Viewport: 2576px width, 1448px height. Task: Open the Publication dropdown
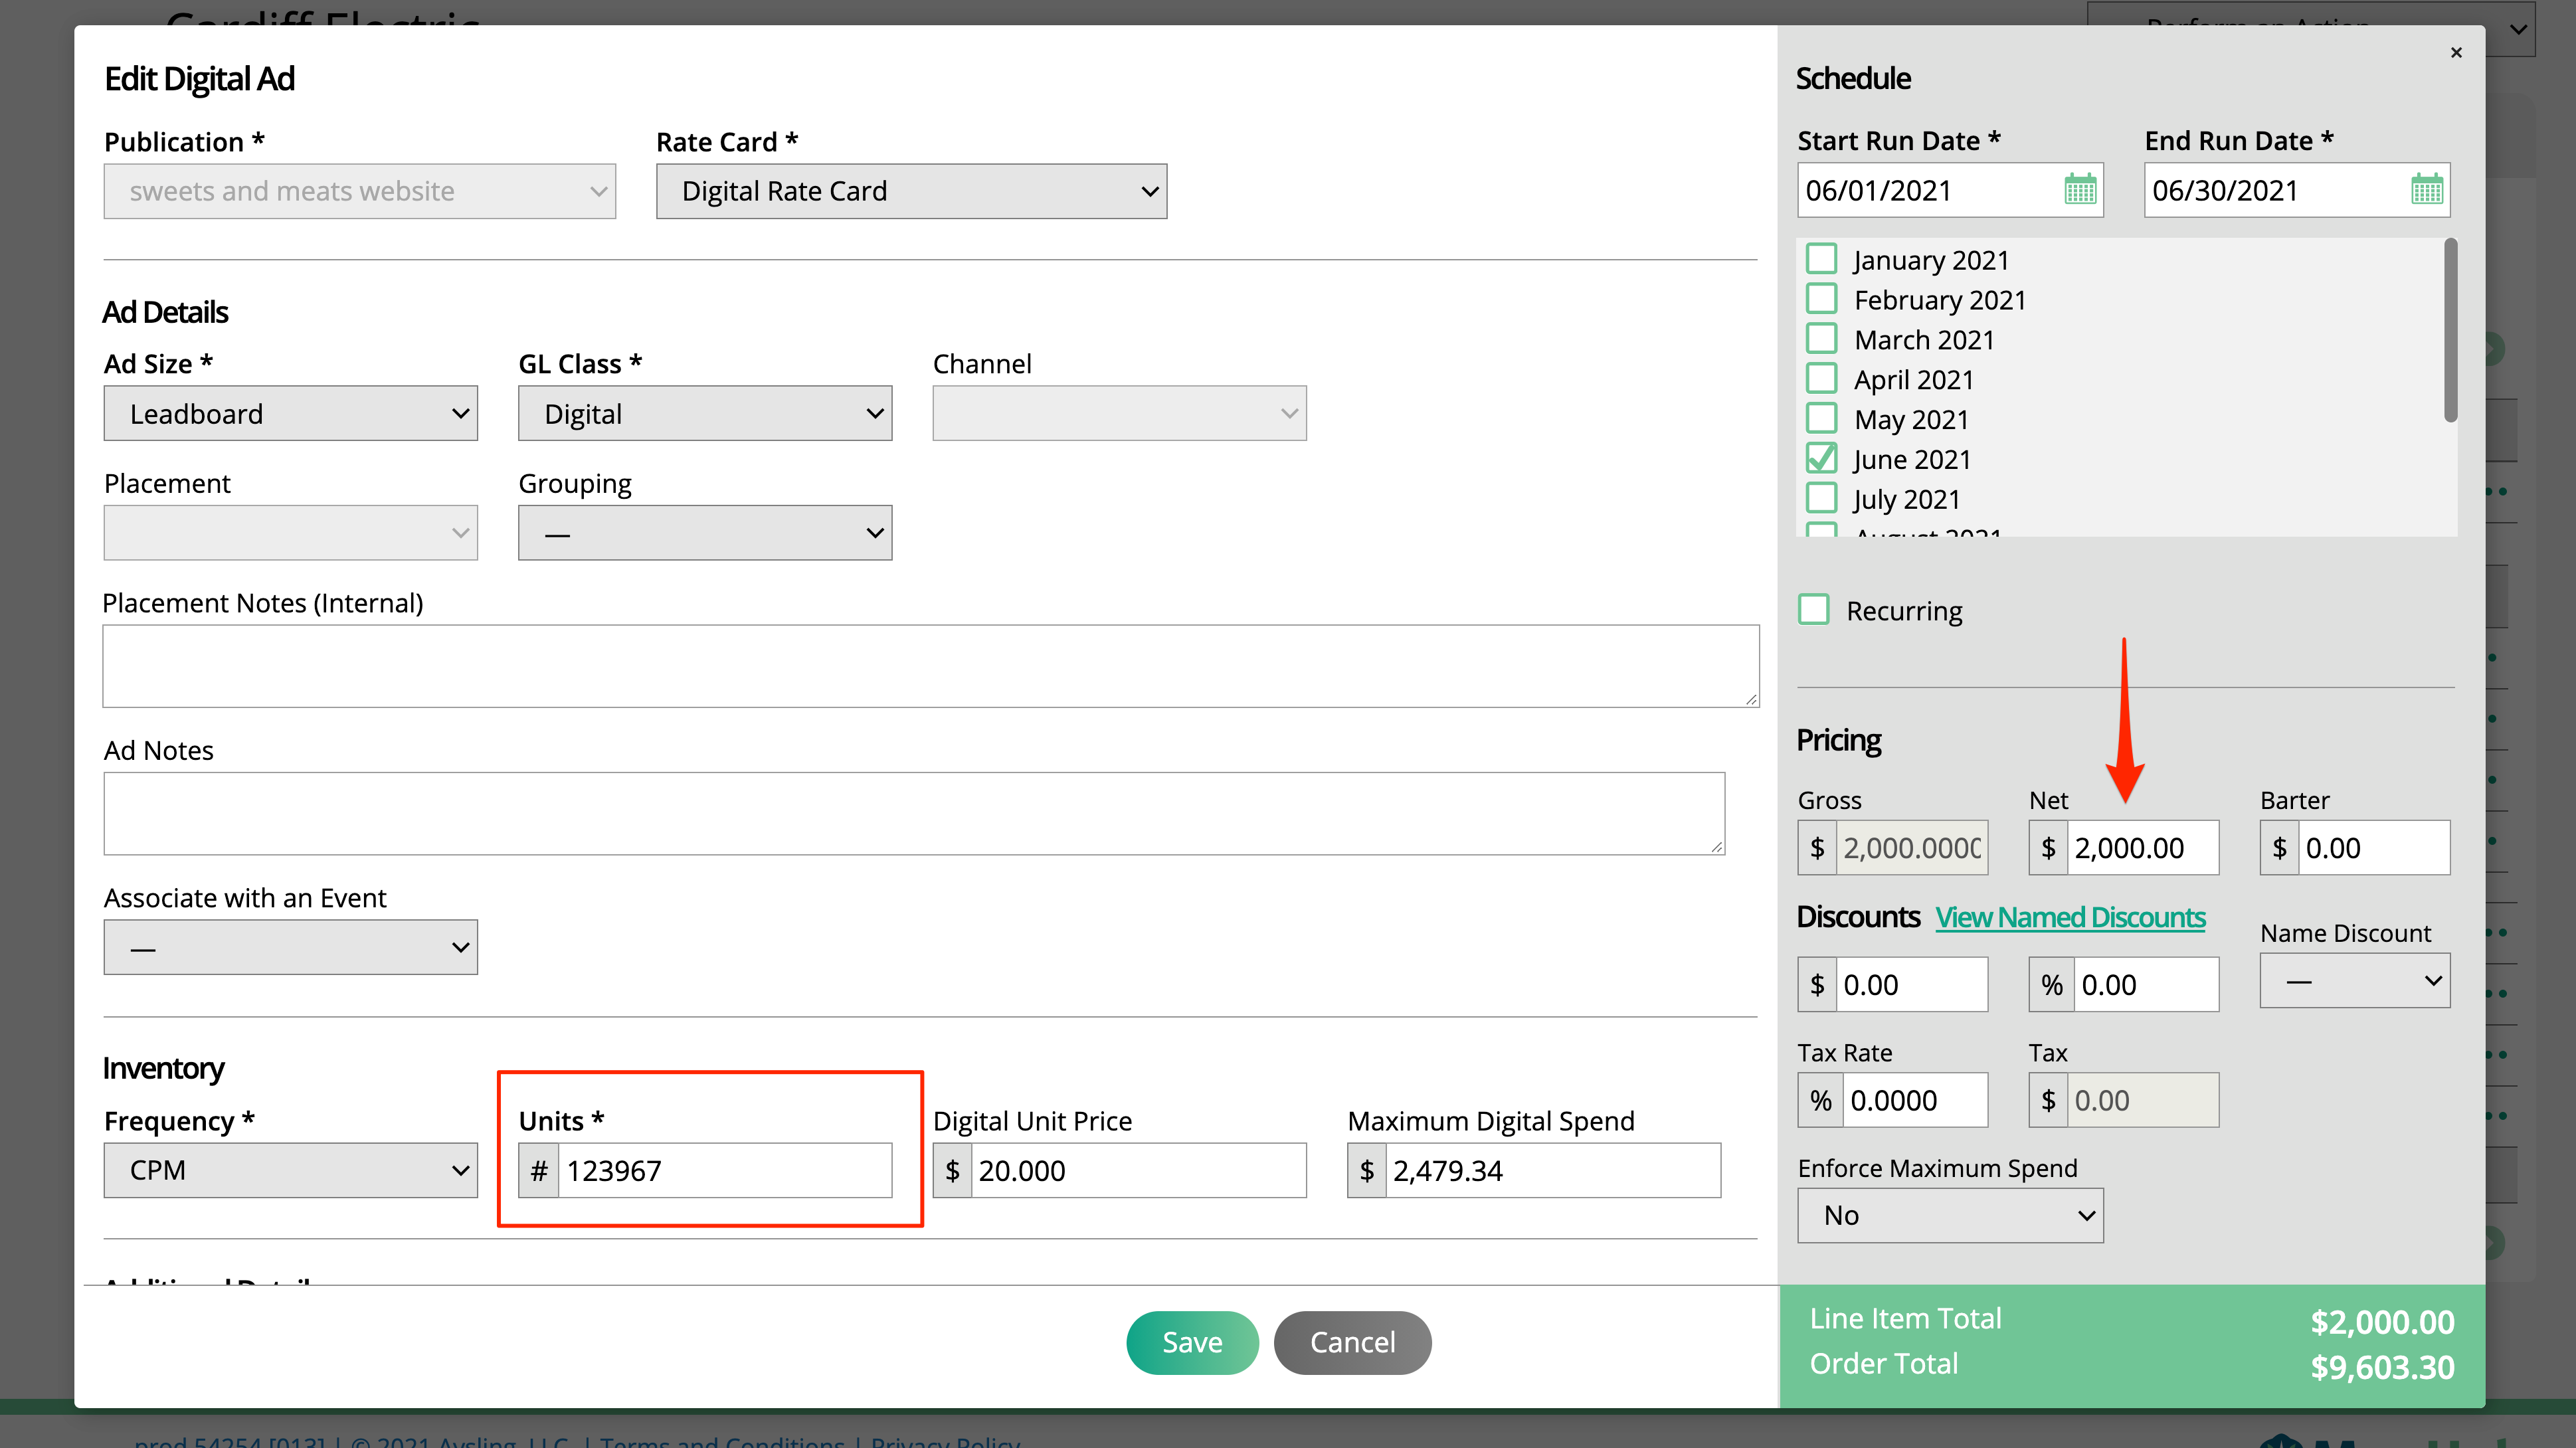click(x=360, y=191)
